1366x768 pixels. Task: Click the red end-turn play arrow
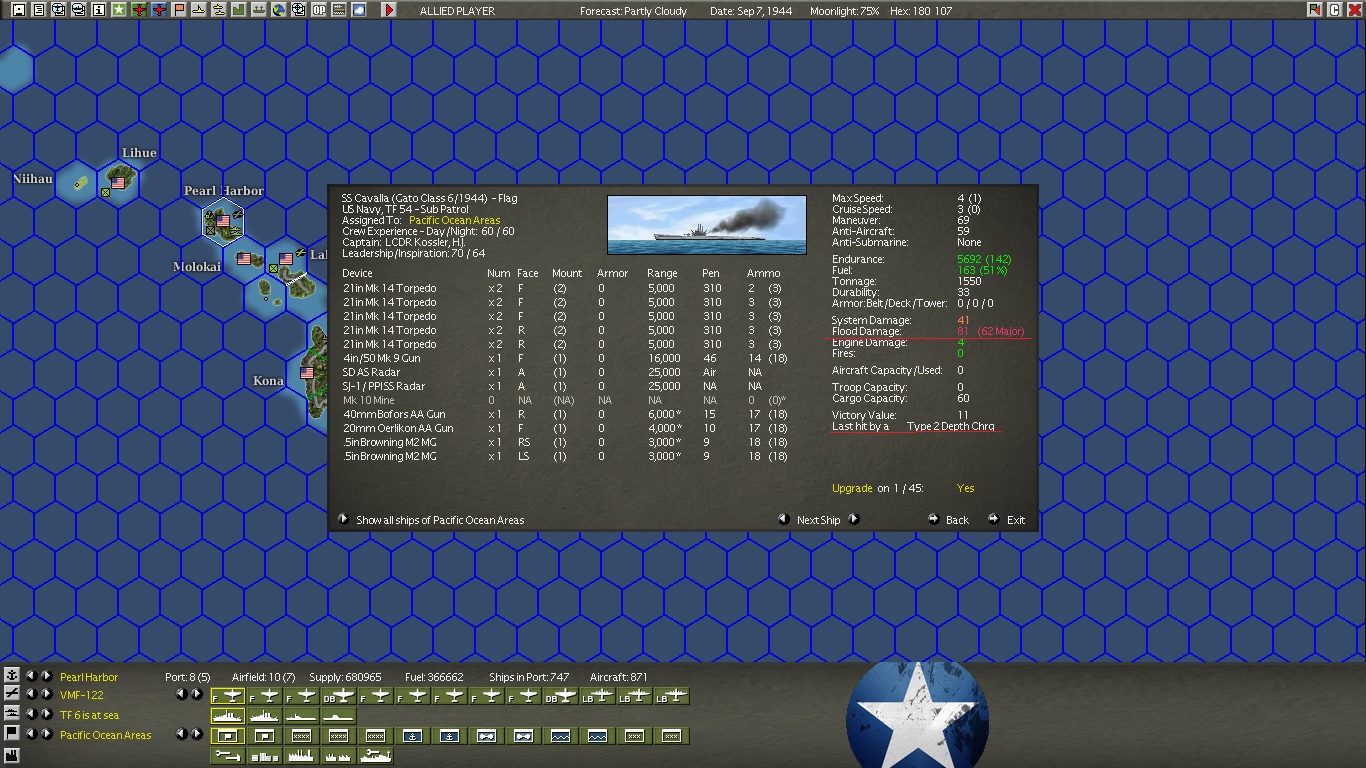point(389,10)
